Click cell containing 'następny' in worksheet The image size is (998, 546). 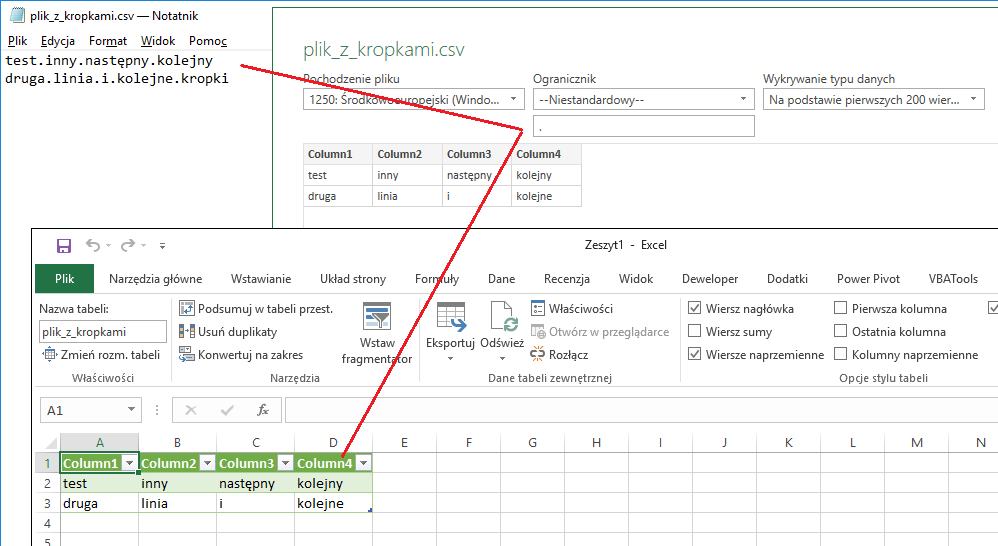click(x=255, y=483)
